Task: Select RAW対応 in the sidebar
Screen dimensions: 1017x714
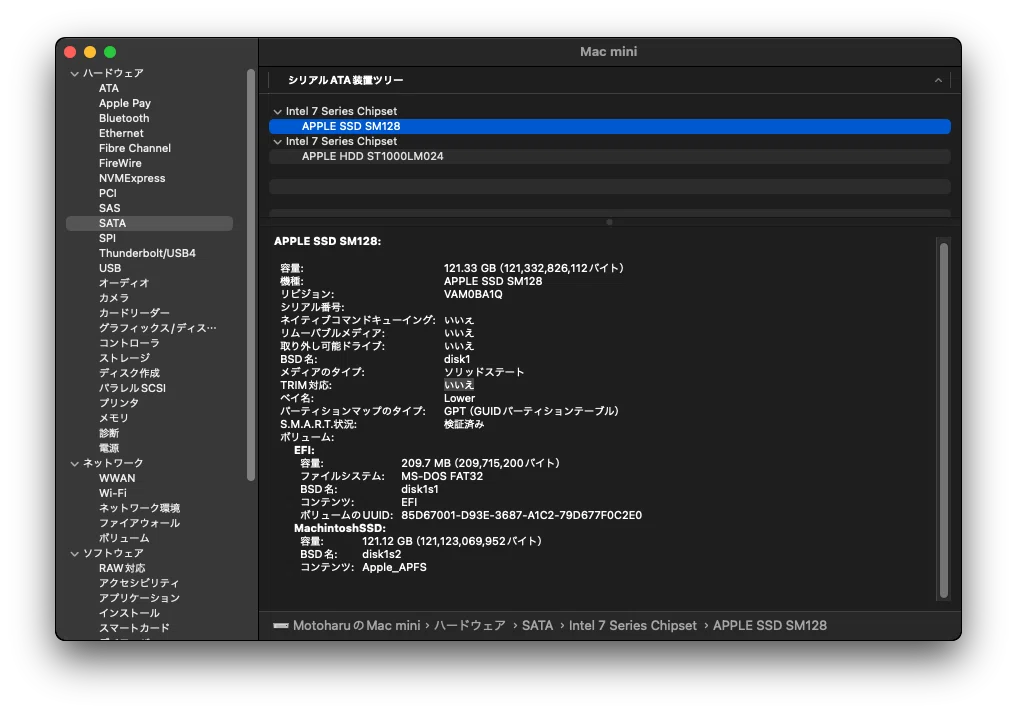Action: [122, 568]
